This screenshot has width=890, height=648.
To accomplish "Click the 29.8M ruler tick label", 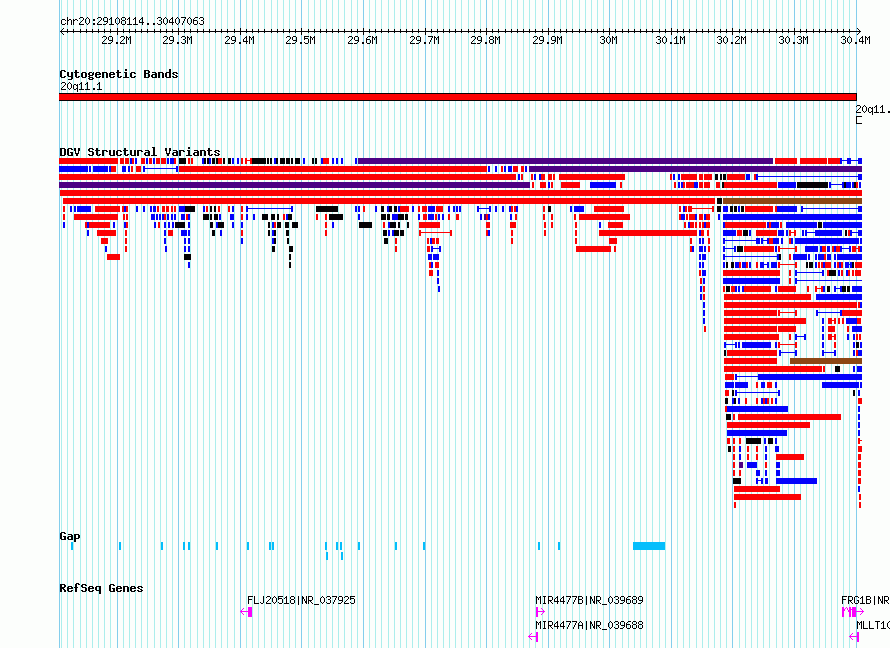I will [485, 40].
